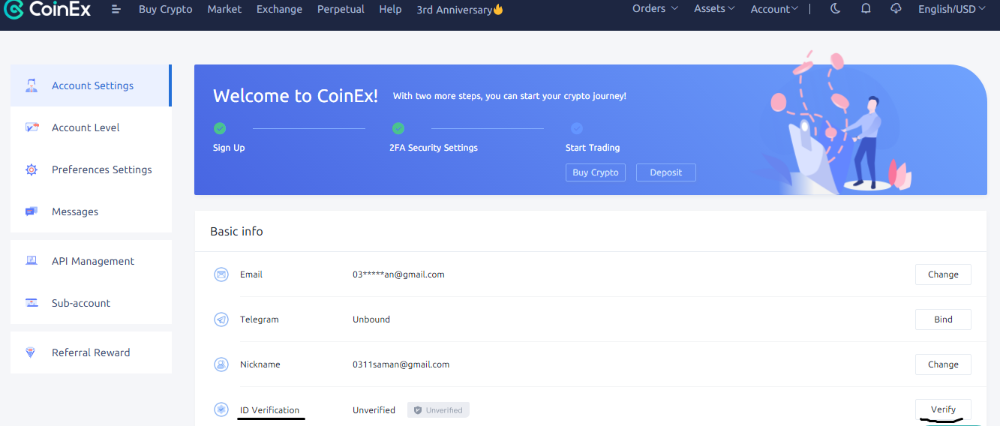Toggle dark mode moon icon

tap(835, 9)
